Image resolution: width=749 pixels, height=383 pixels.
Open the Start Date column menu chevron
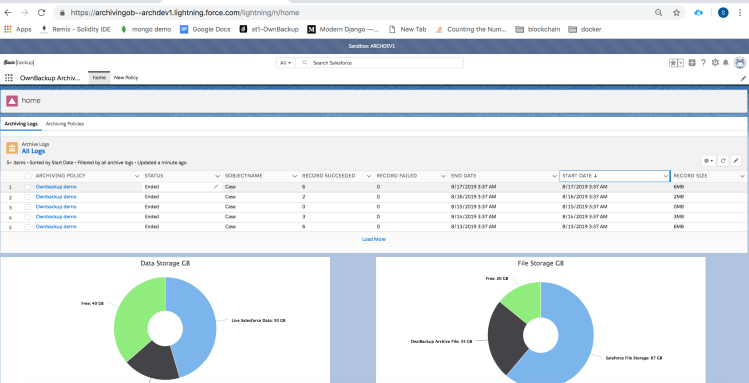(666, 176)
